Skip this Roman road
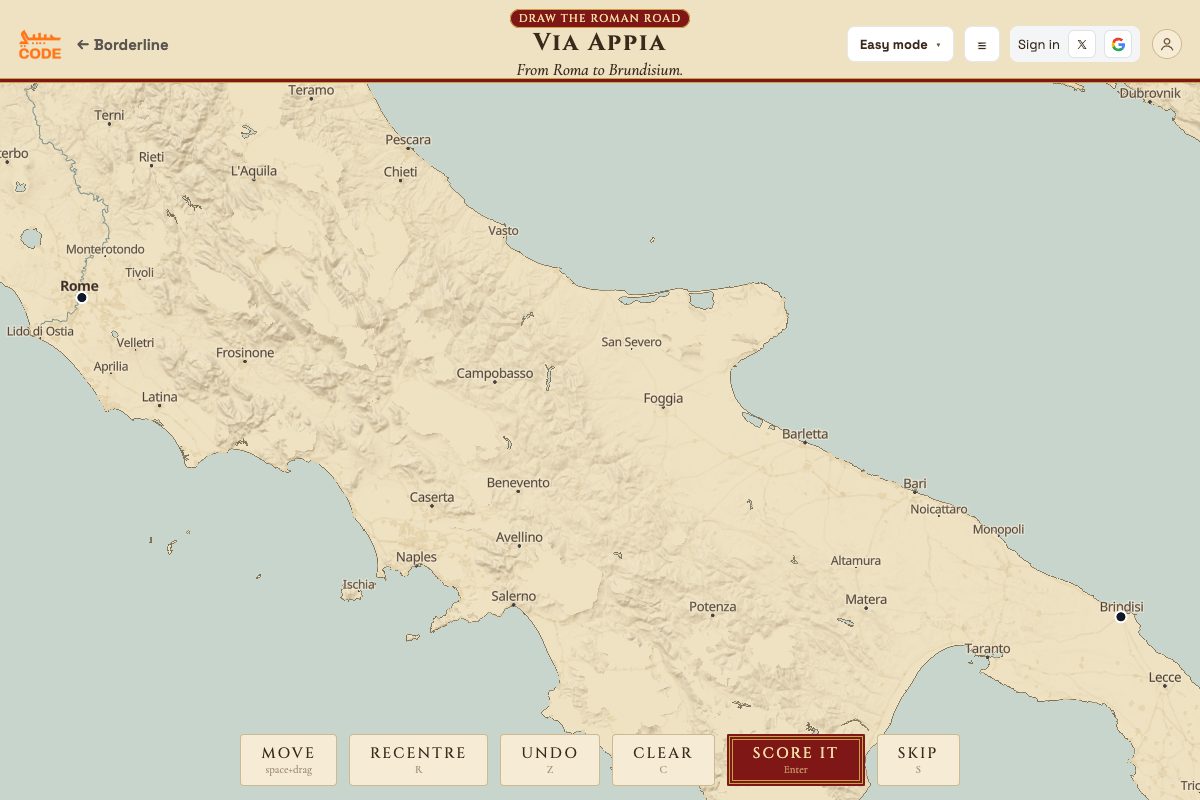Image resolution: width=1200 pixels, height=800 pixels. tap(918, 760)
